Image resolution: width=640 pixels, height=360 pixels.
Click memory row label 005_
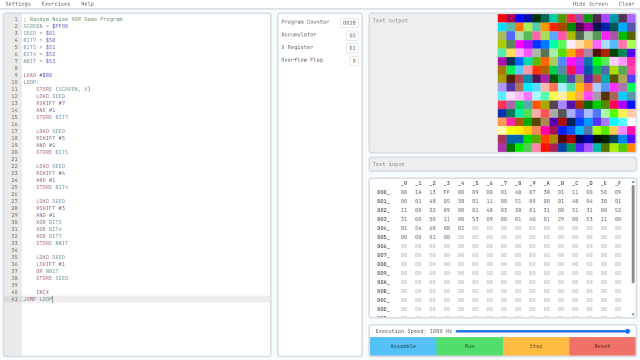(x=383, y=237)
